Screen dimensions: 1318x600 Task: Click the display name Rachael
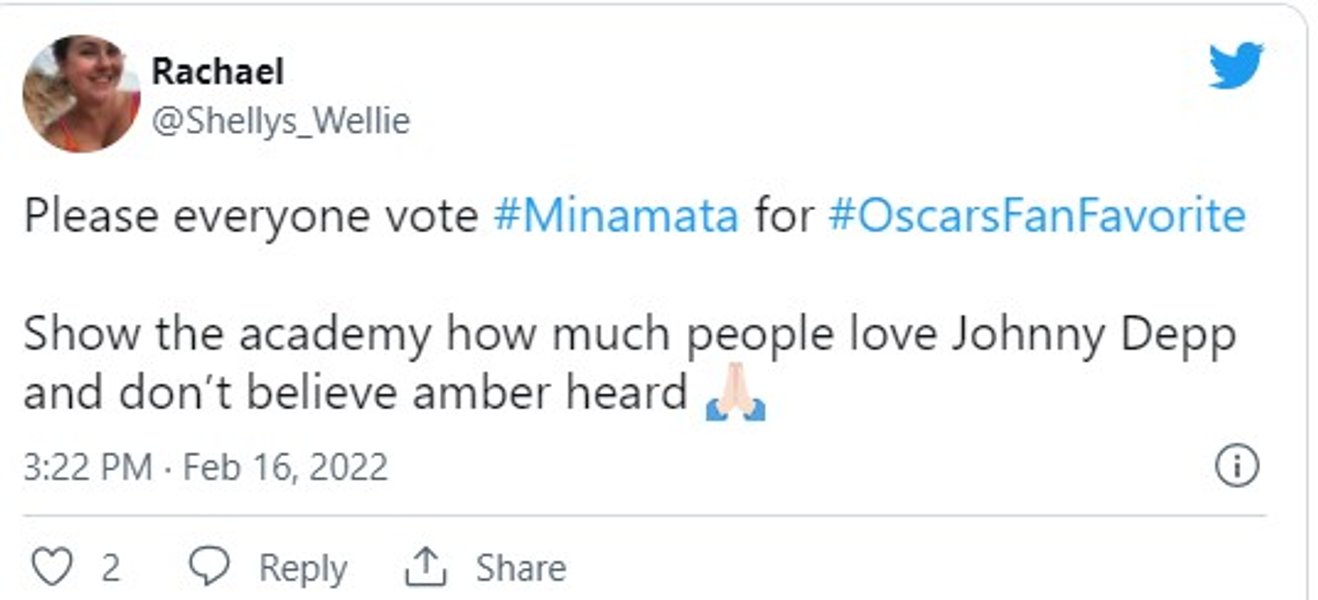[x=217, y=71]
